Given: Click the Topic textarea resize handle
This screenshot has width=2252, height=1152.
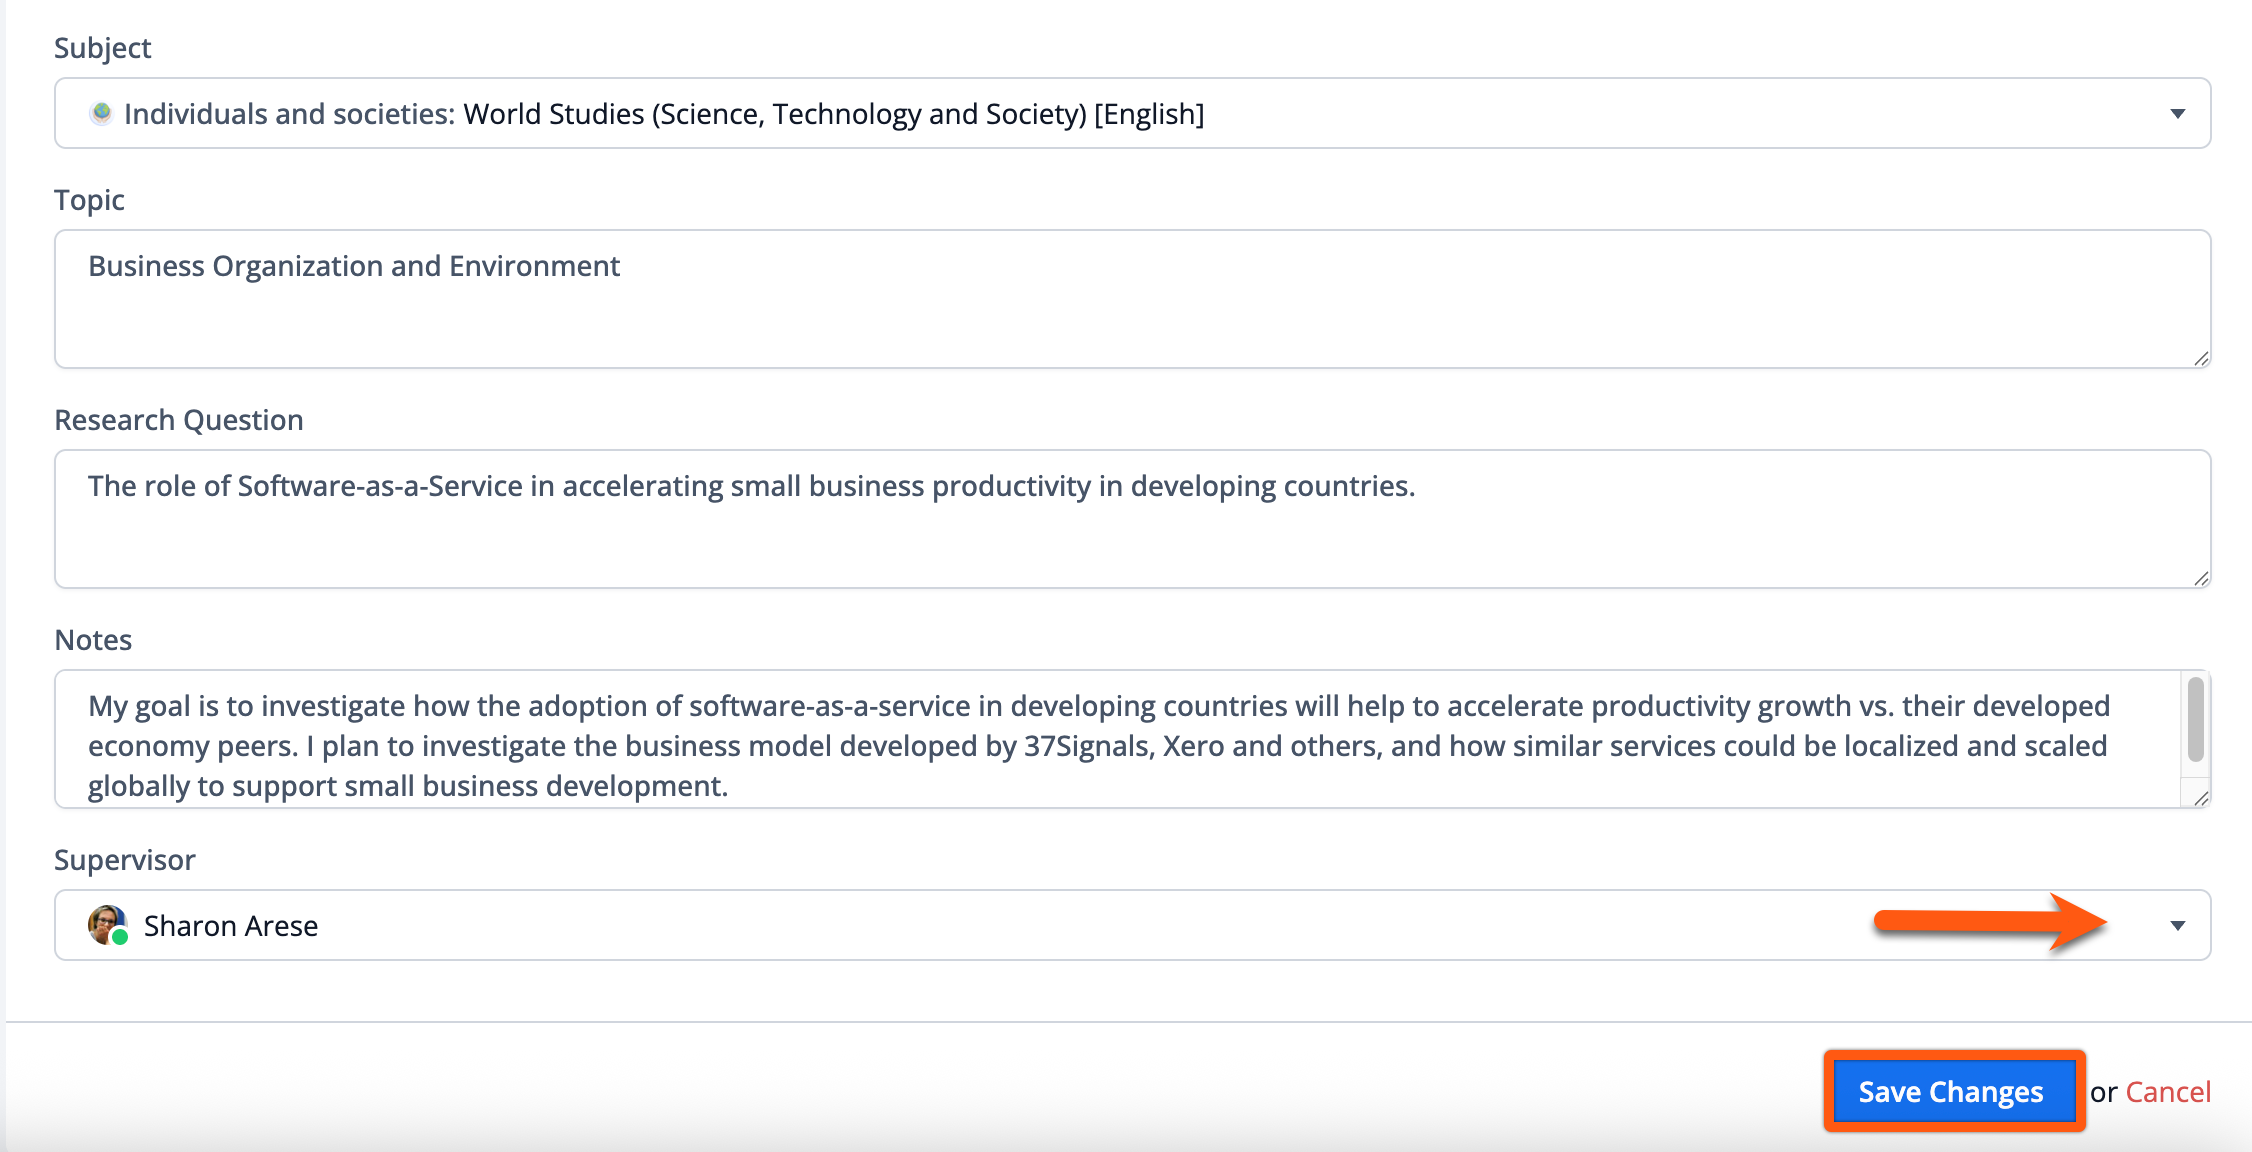Looking at the screenshot, I should point(2201,359).
